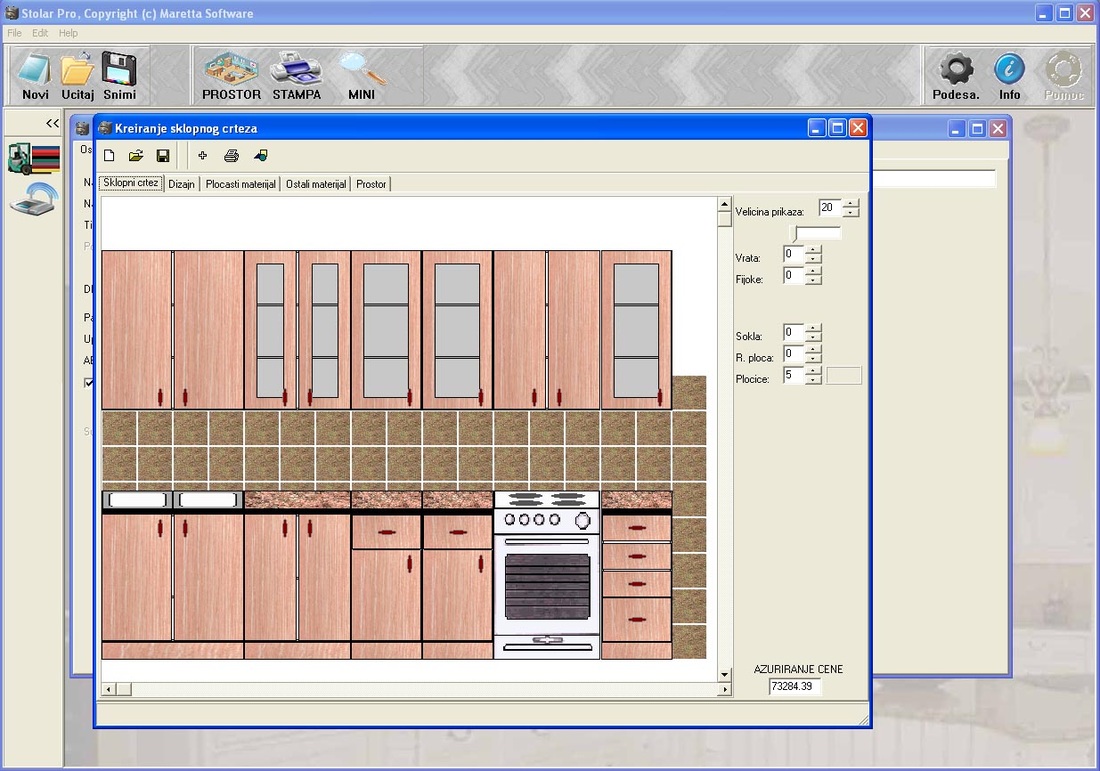Click the STAMPA printer icon

tap(296, 75)
